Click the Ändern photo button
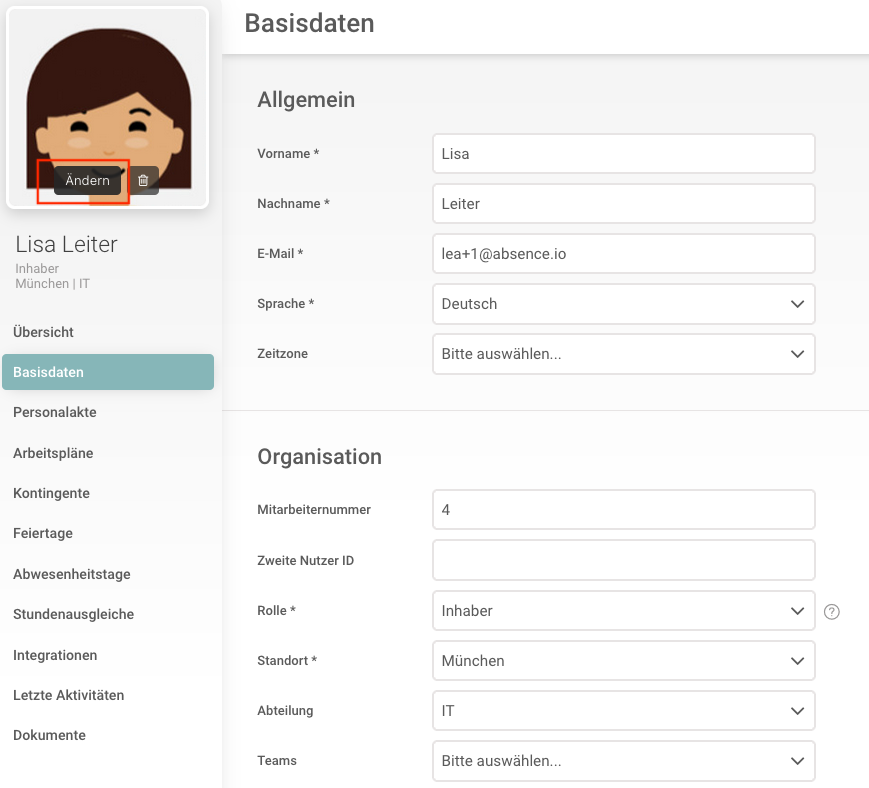The width and height of the screenshot is (869, 788). [x=88, y=181]
